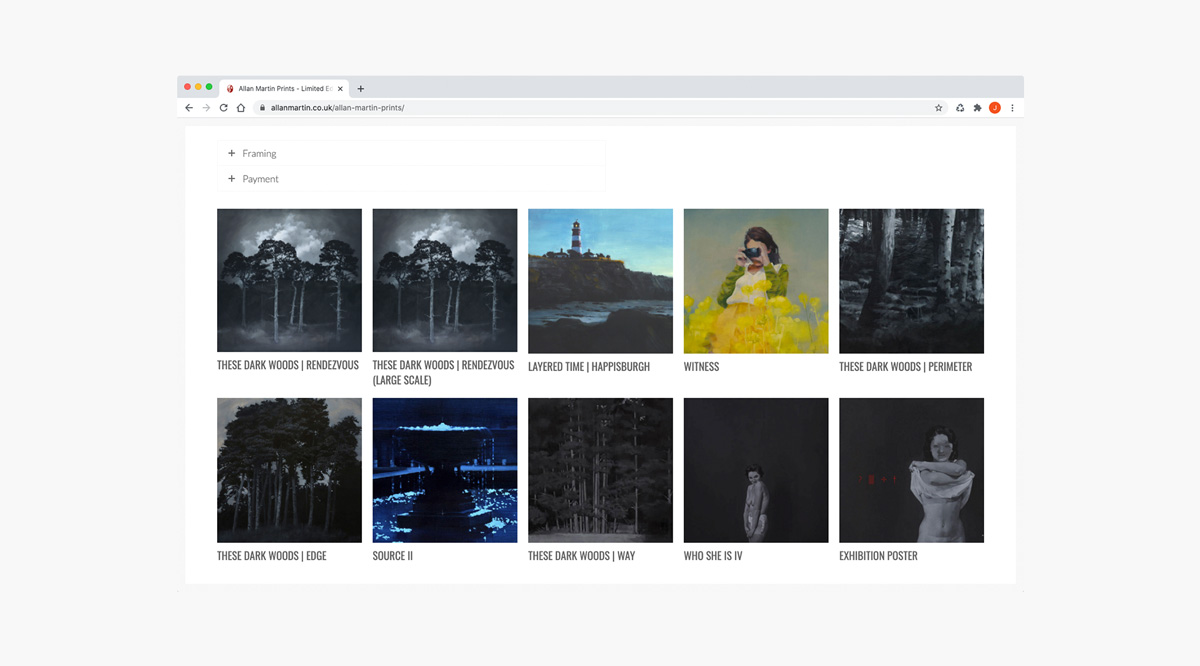
Task: Click the browser forward arrow
Action: coord(206,108)
